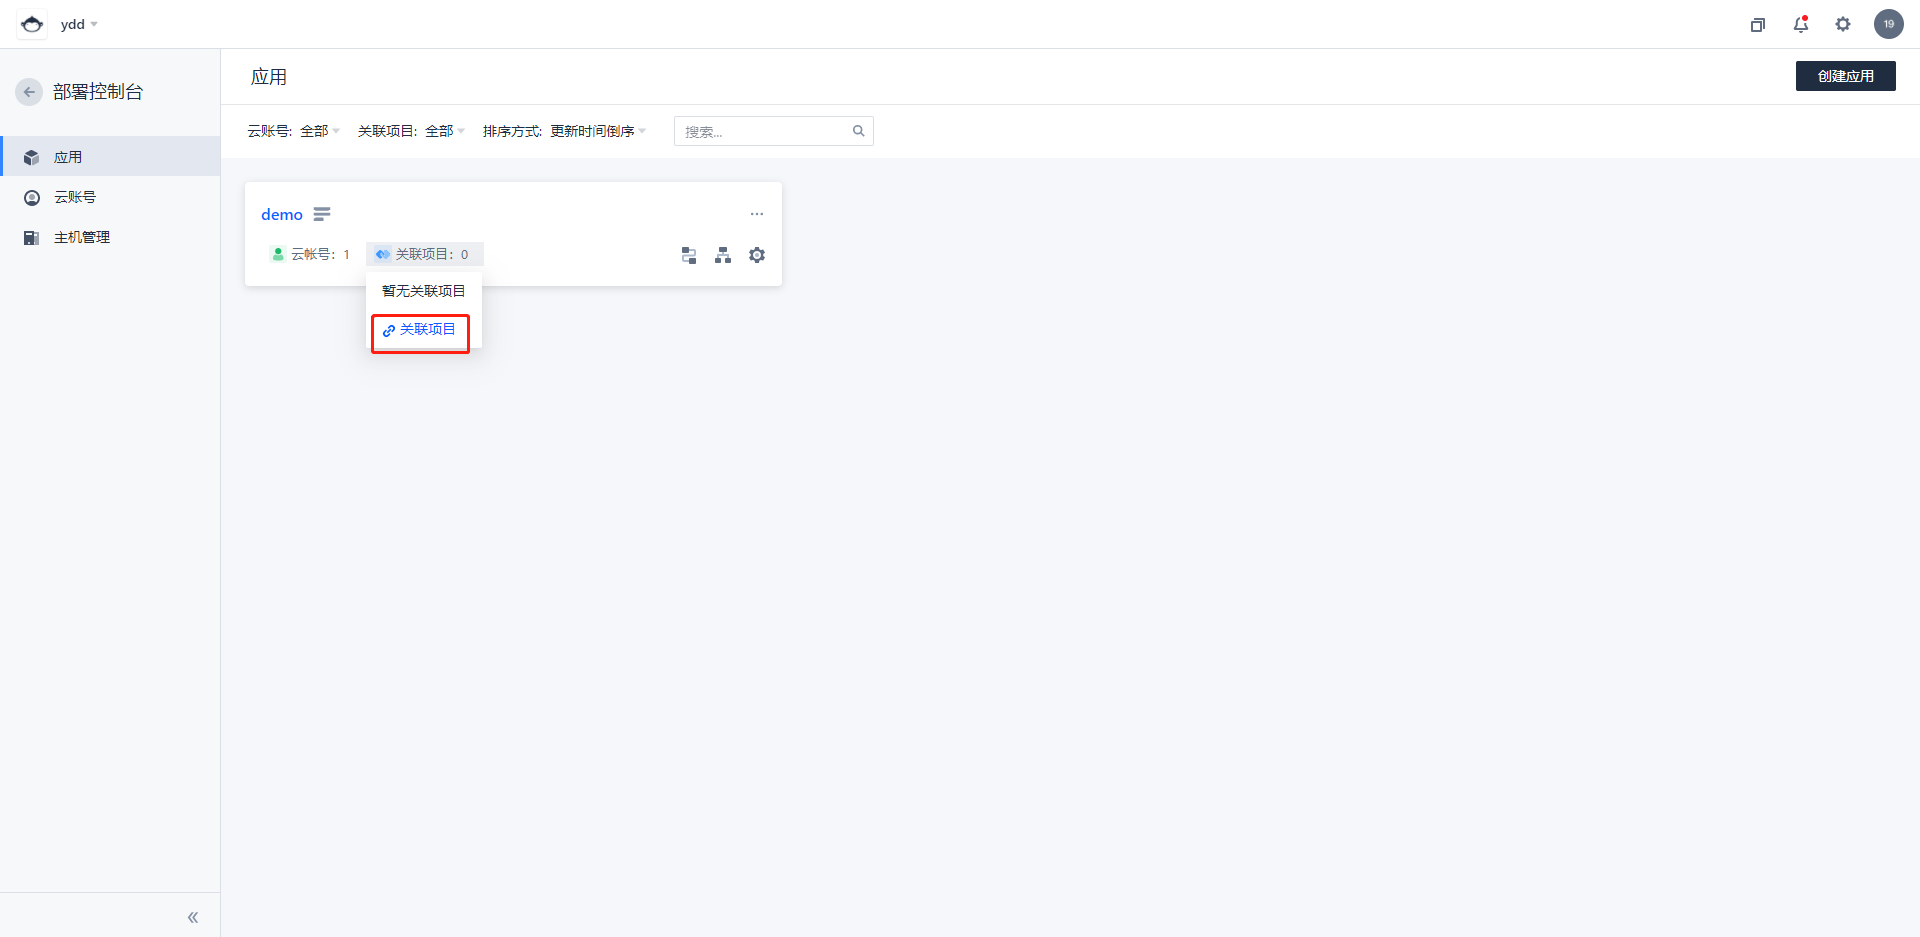
Task: Click the search magnifier icon
Action: [x=859, y=131]
